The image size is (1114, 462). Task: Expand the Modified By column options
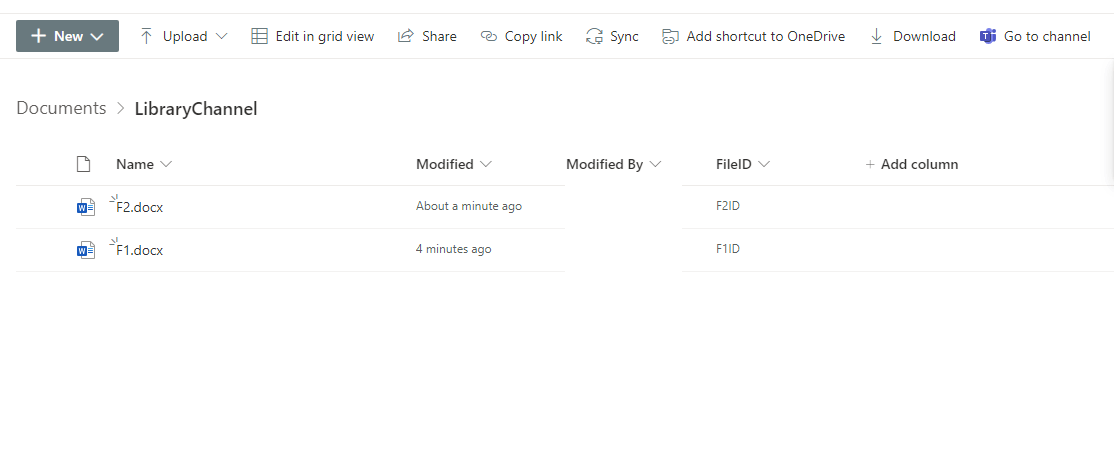pyautogui.click(x=656, y=164)
